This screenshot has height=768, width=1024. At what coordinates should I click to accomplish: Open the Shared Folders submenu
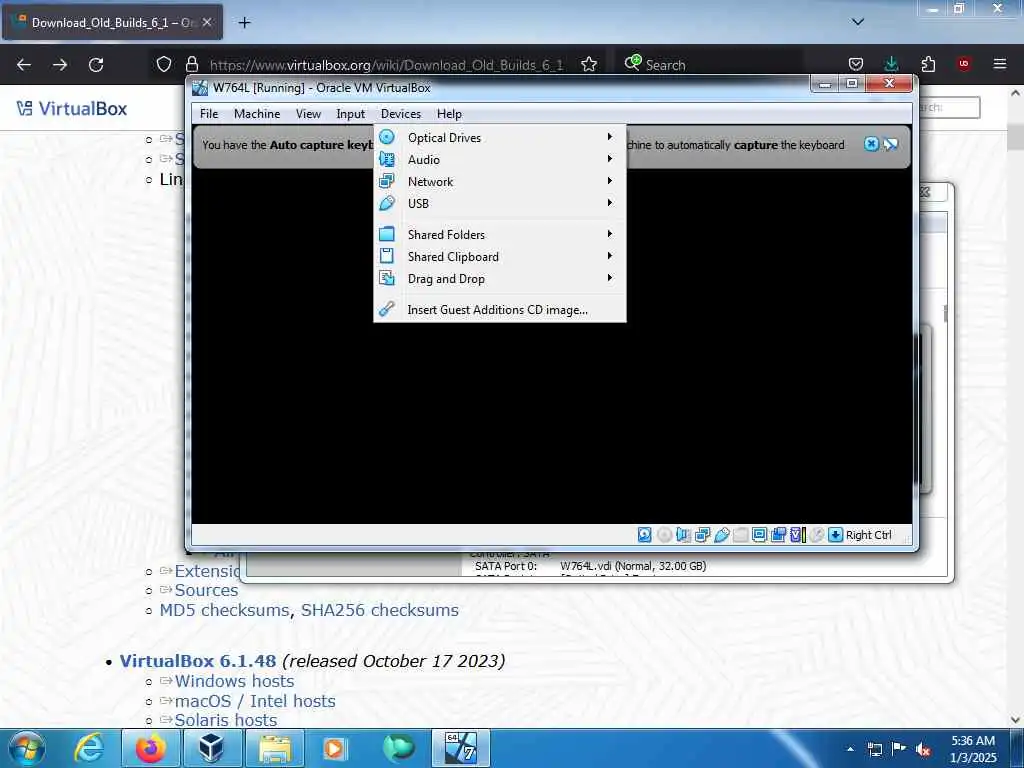point(500,234)
